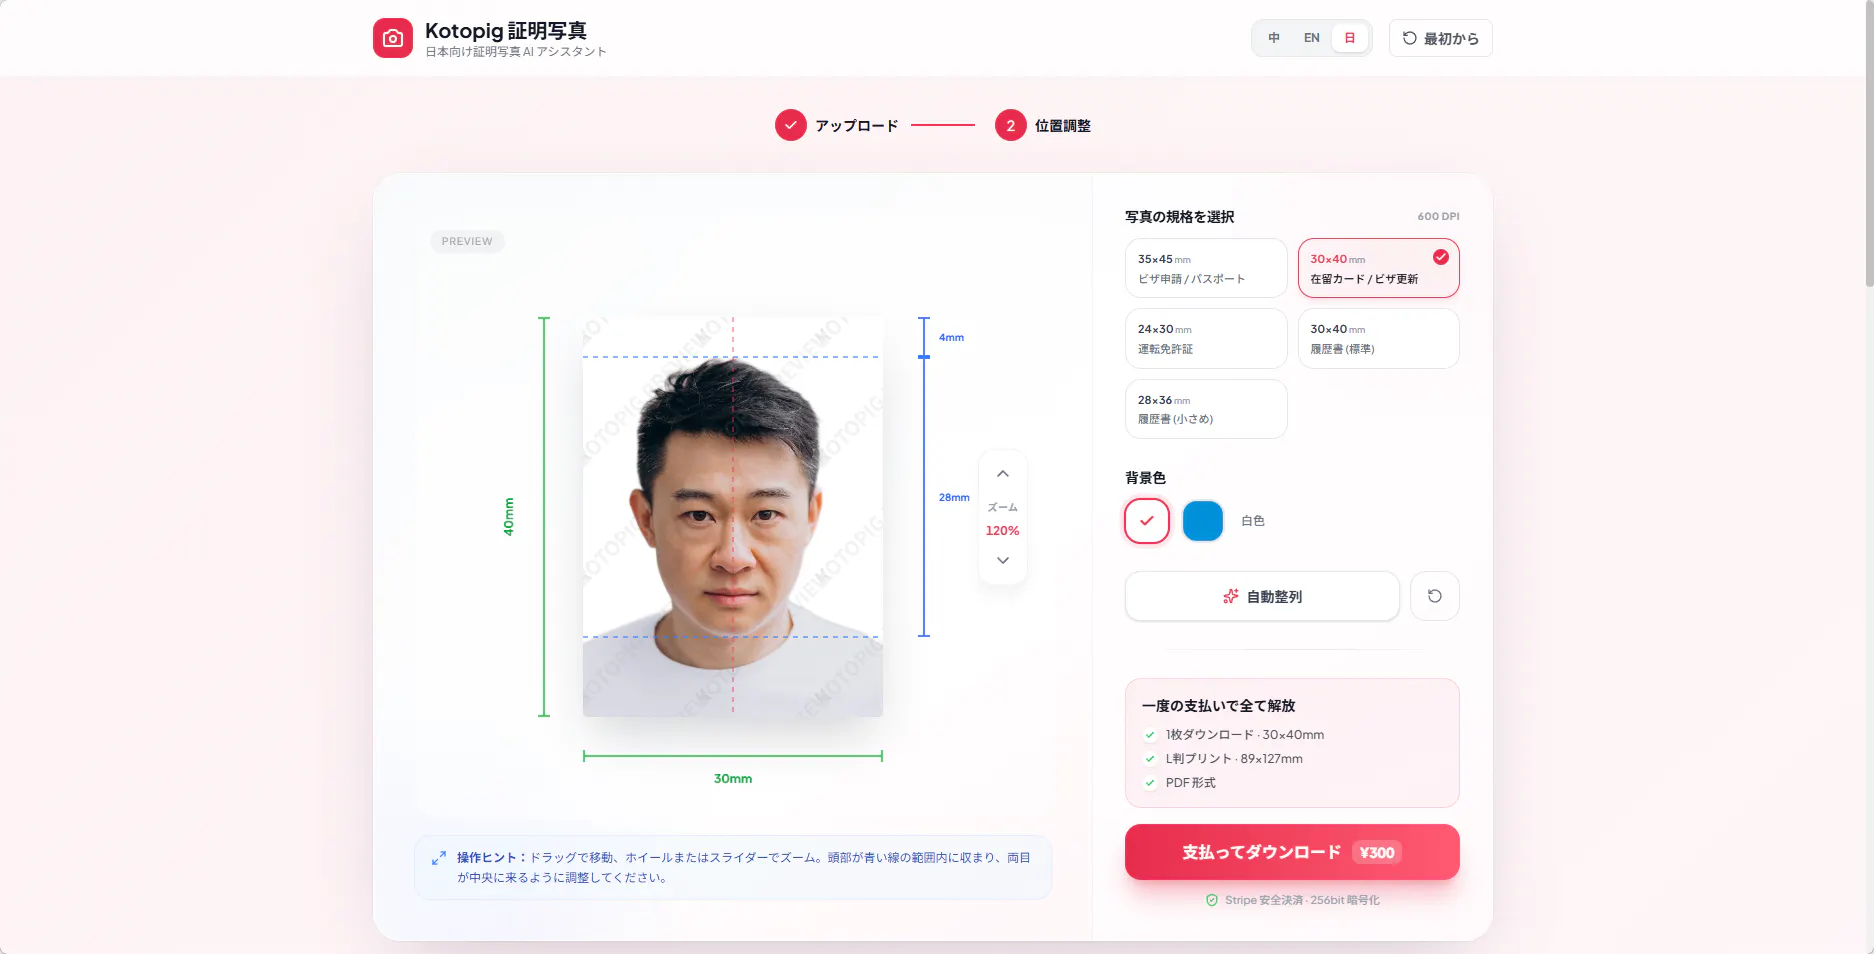Click the Kotopig red camera logo icon
Screen dimensions: 1874x954
393,38
